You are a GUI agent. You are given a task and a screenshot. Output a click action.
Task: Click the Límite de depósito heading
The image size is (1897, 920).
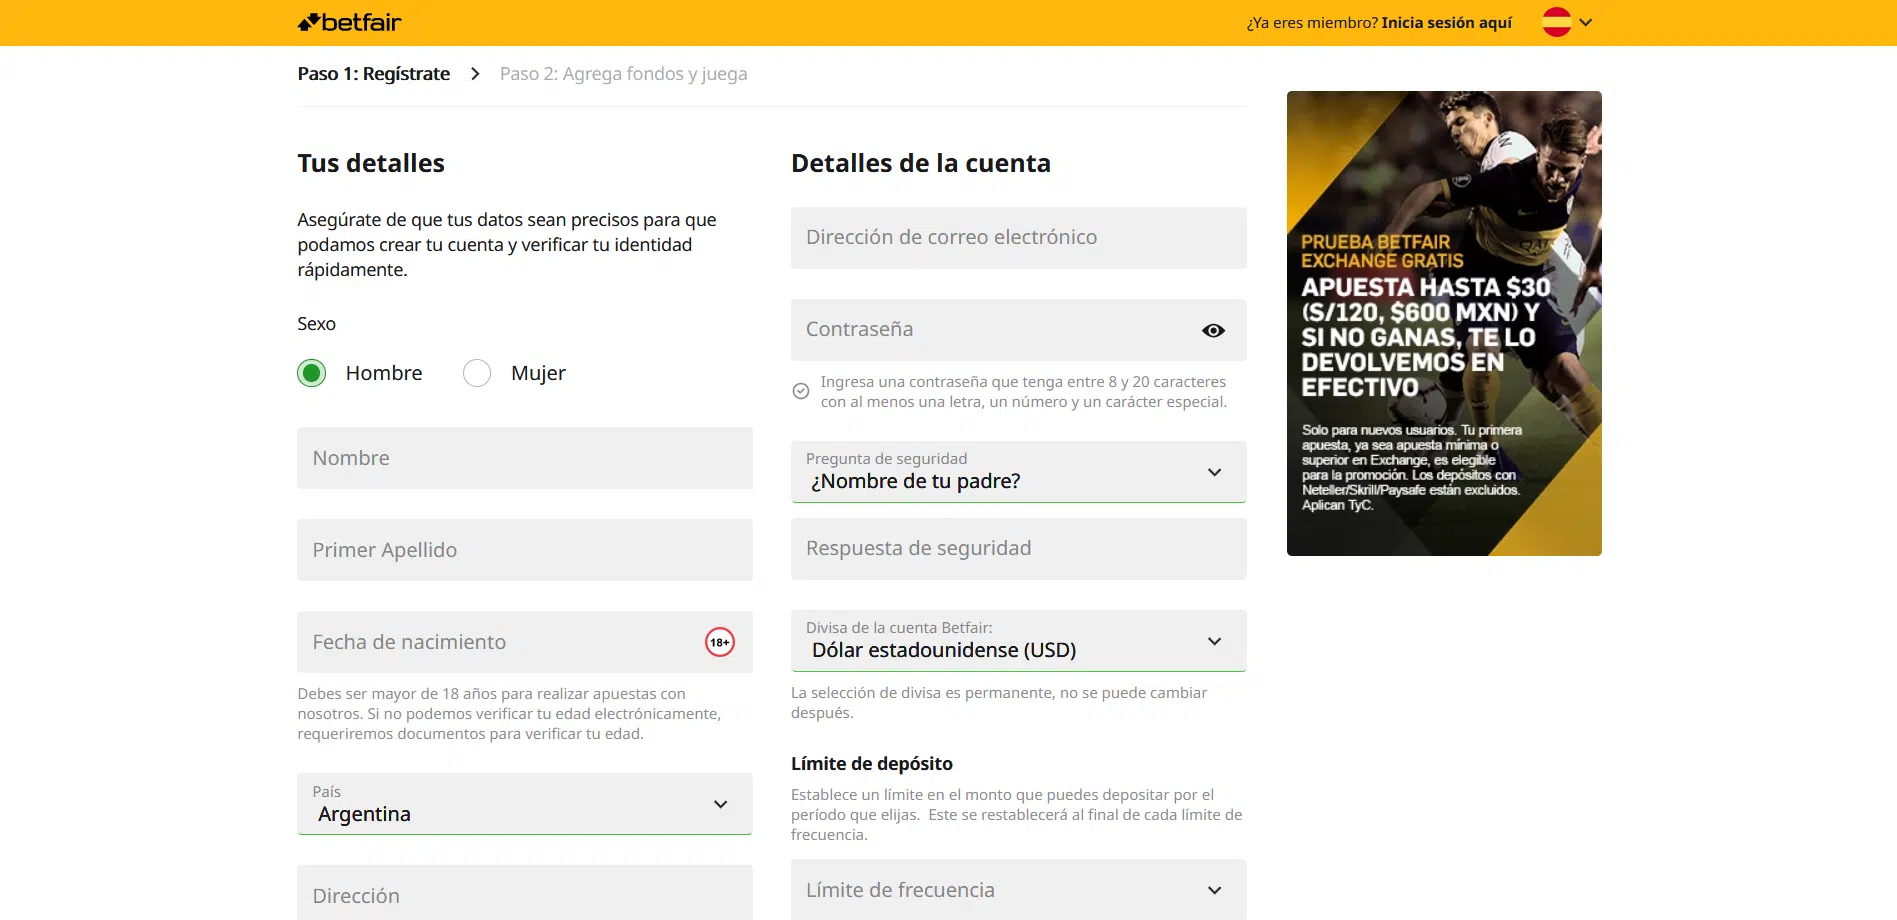click(872, 764)
